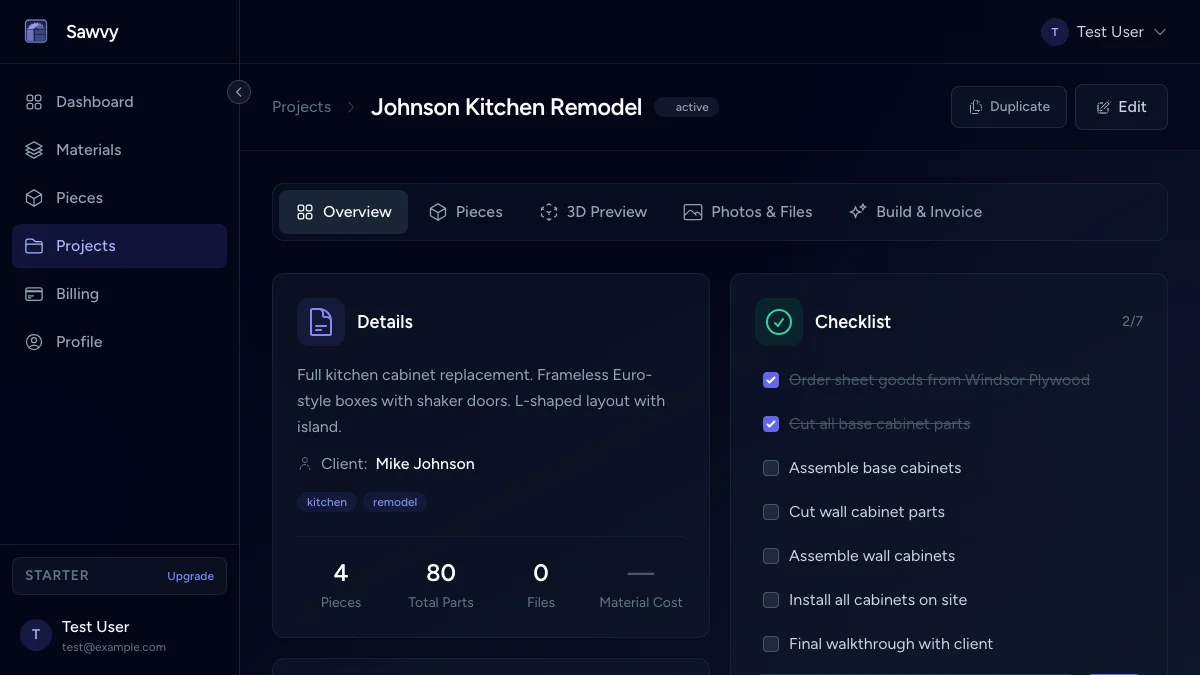Uncheck Cut all base cabinet parts
Viewport: 1200px width, 675px height.
coord(771,424)
